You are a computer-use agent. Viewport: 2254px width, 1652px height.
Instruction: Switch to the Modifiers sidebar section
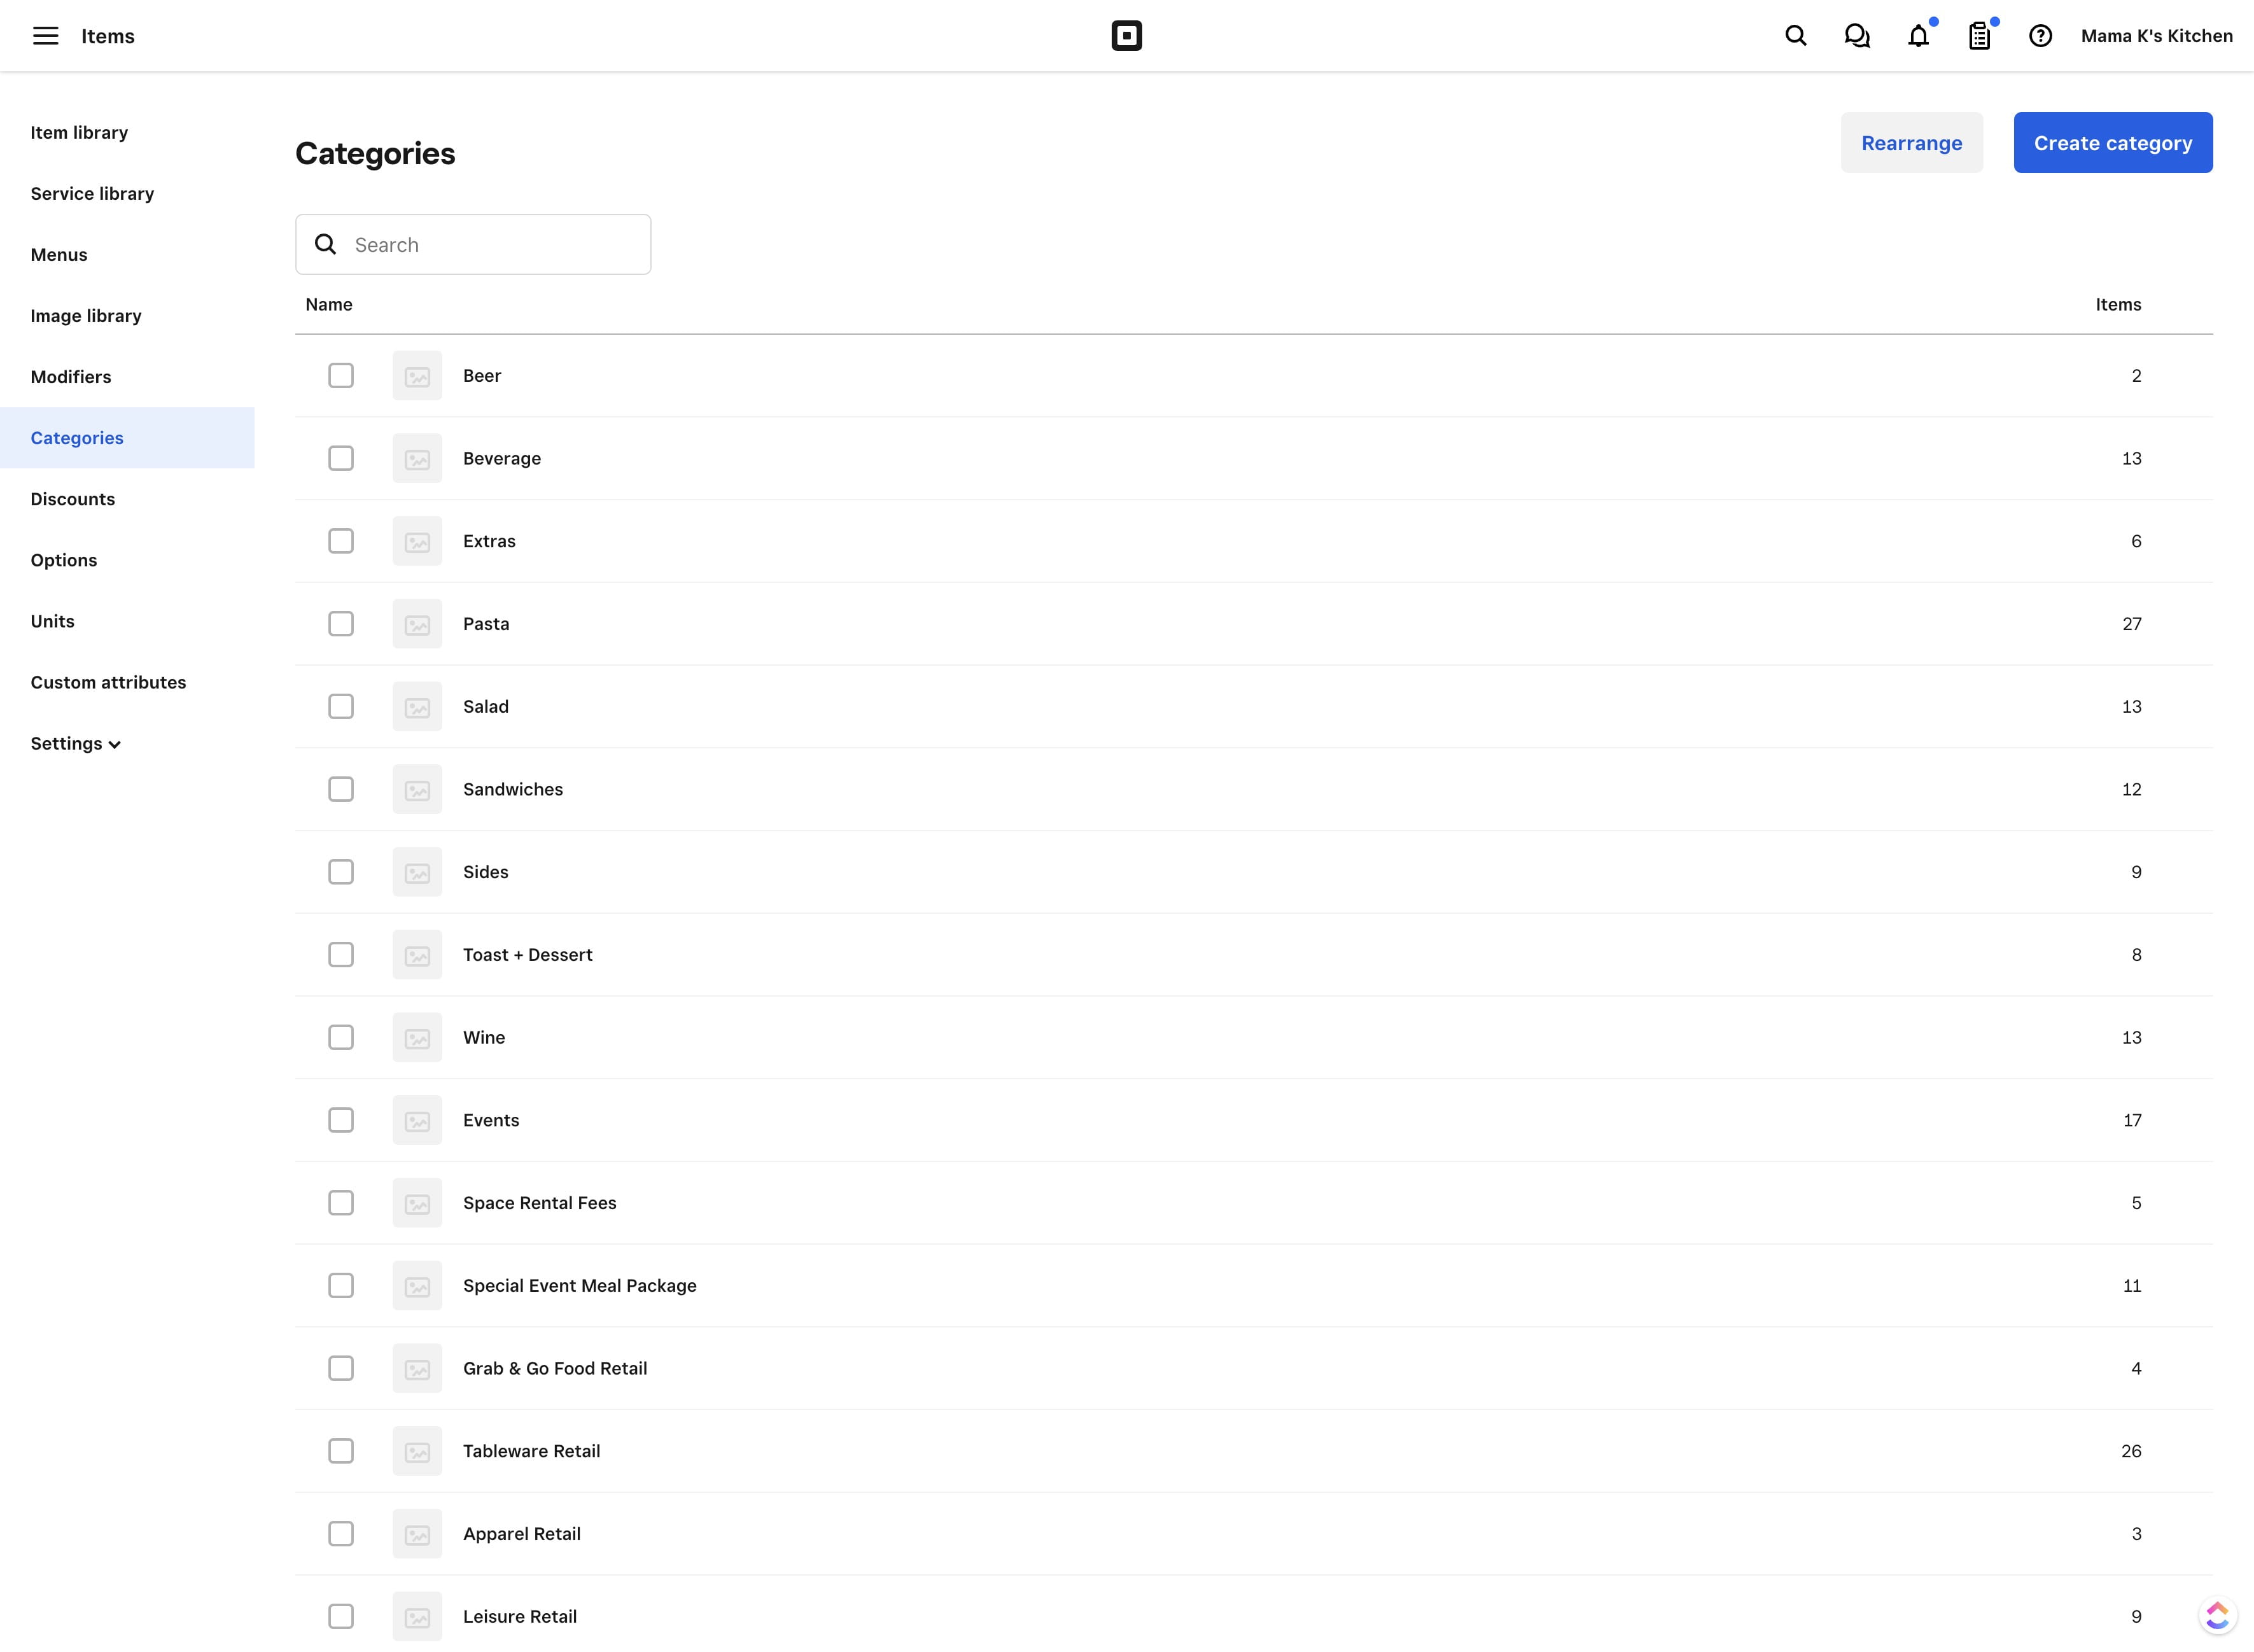70,376
